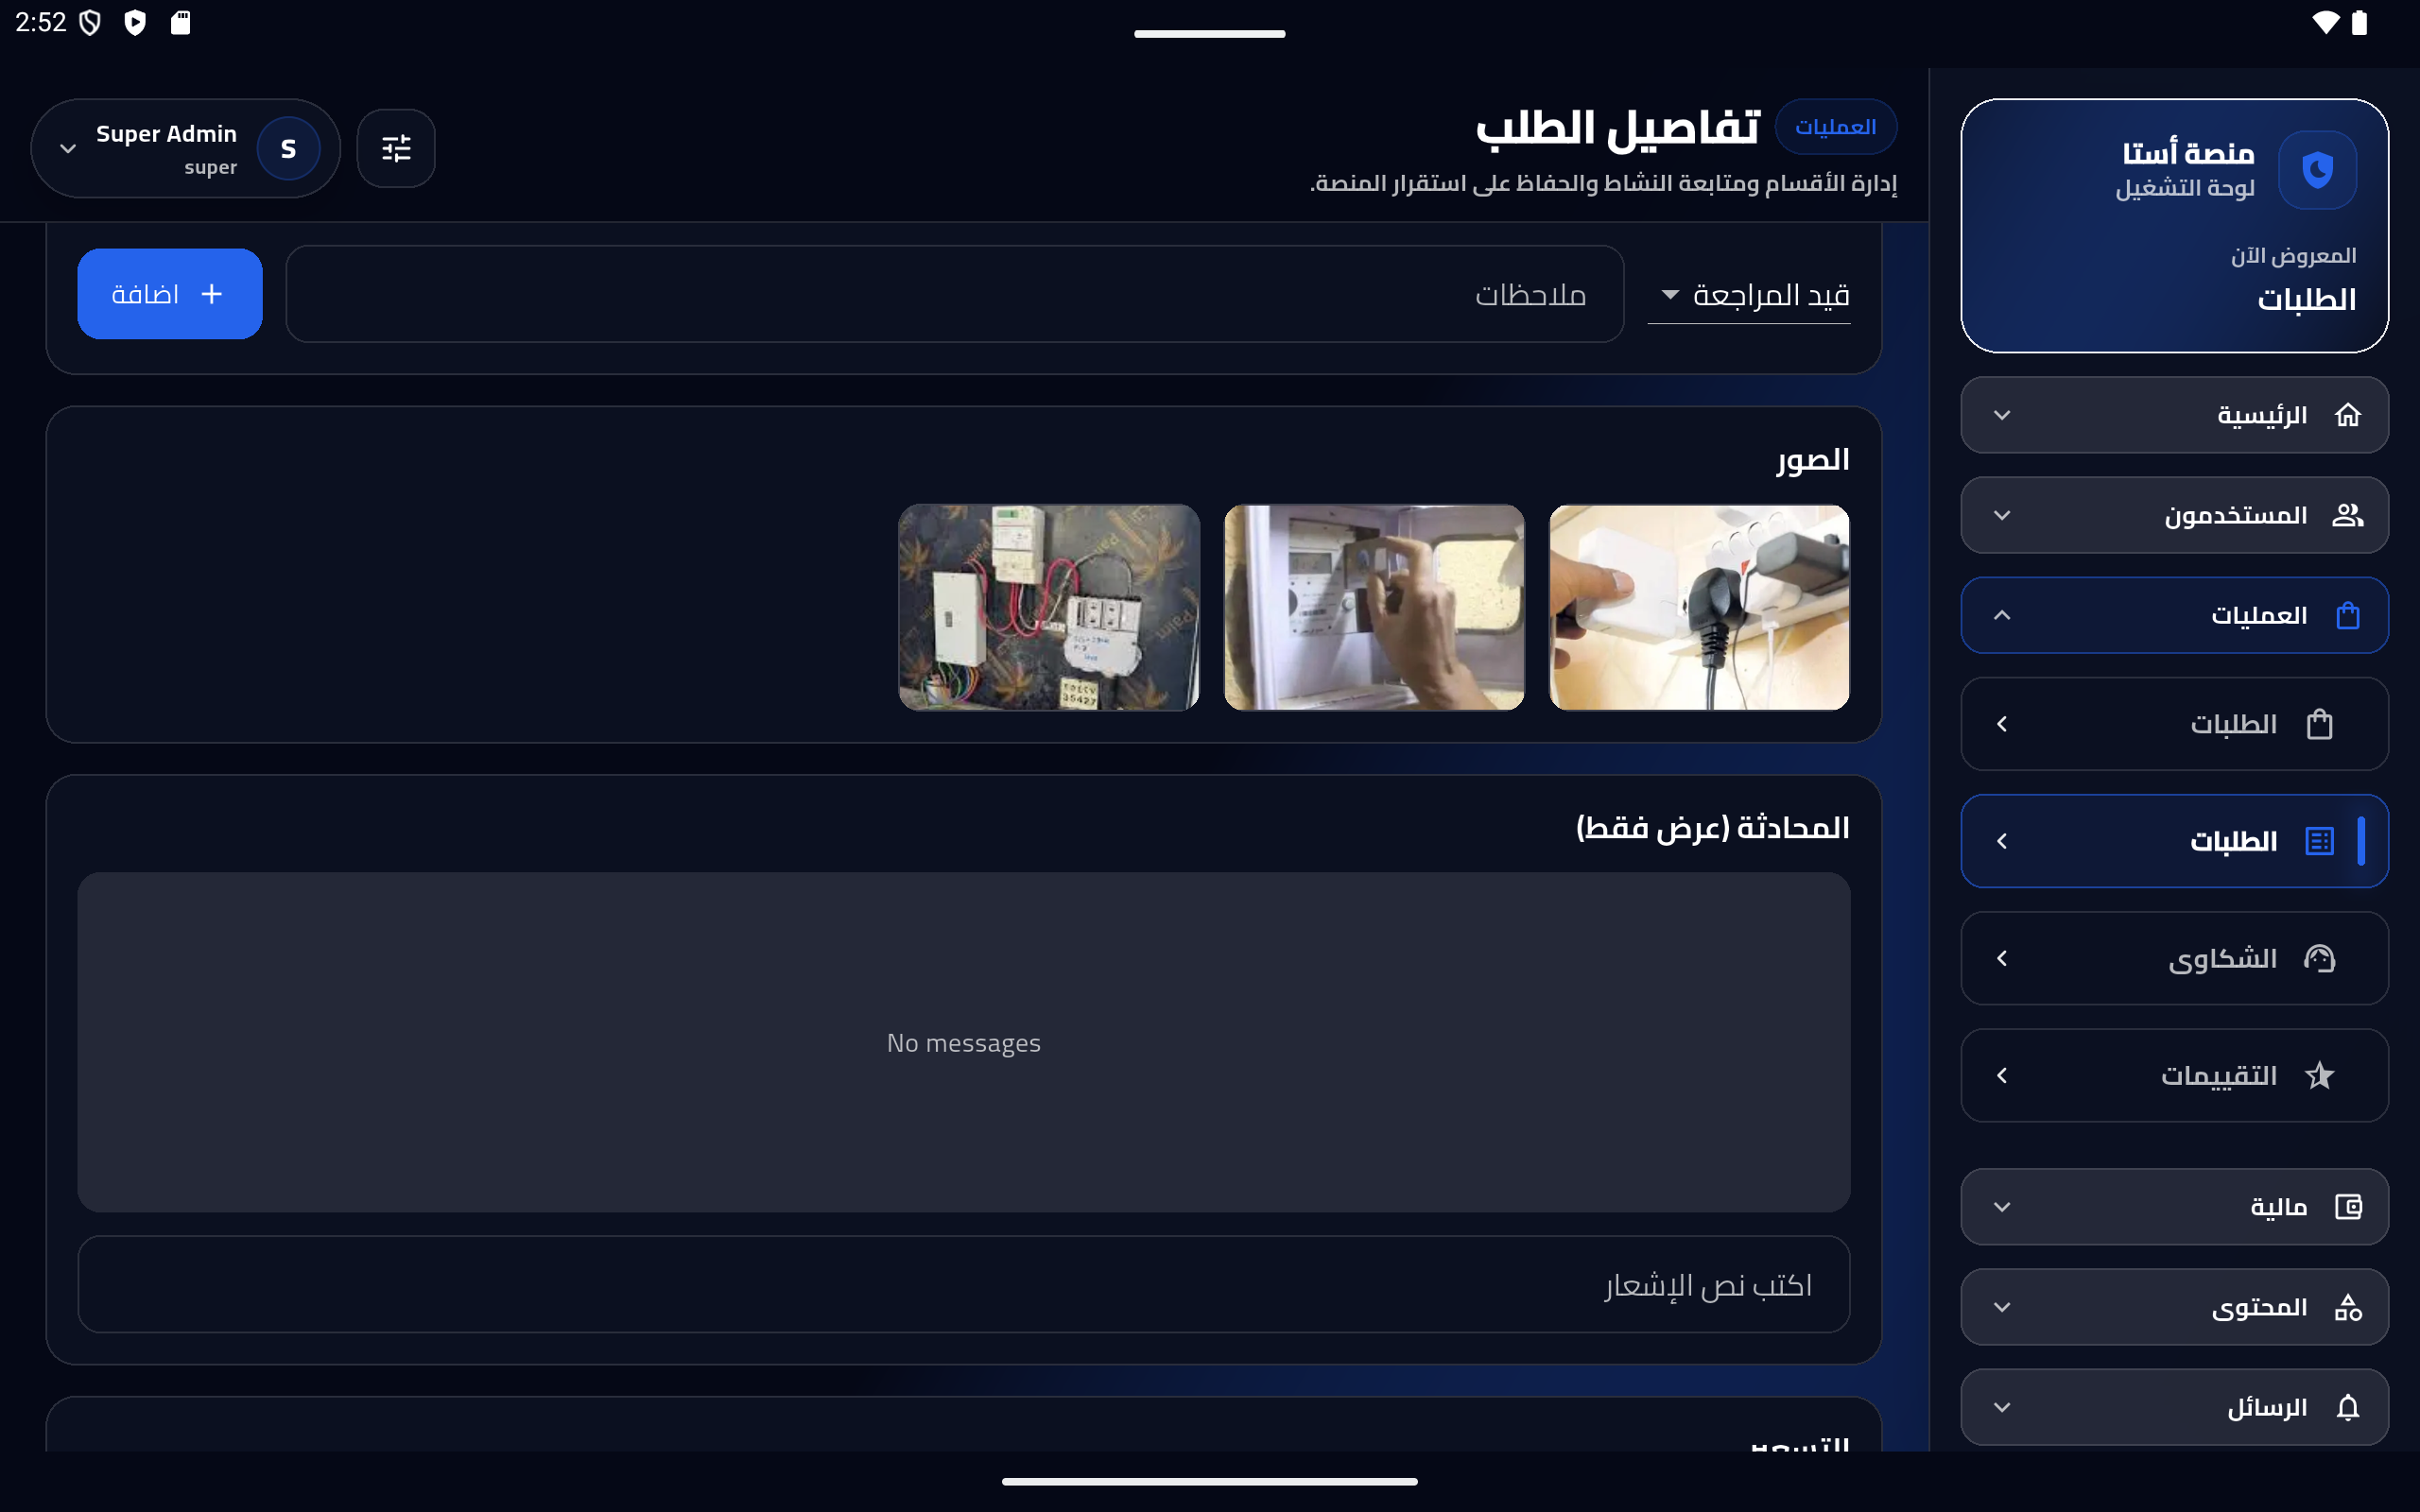Click the star icon beside التقييمات
The image size is (2420, 1512).
coord(2319,1075)
